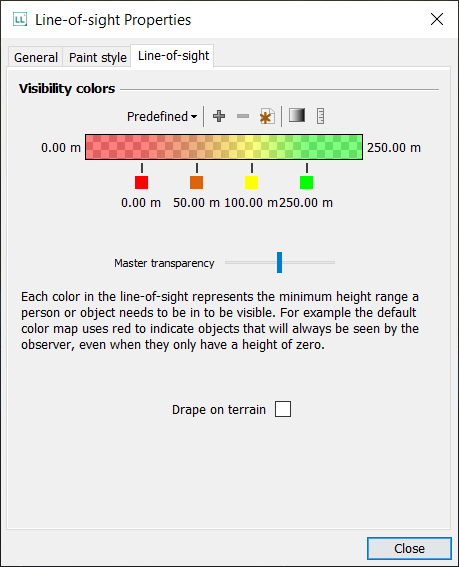Click the visibility color gradient bar
The image size is (459, 567).
[x=224, y=147]
